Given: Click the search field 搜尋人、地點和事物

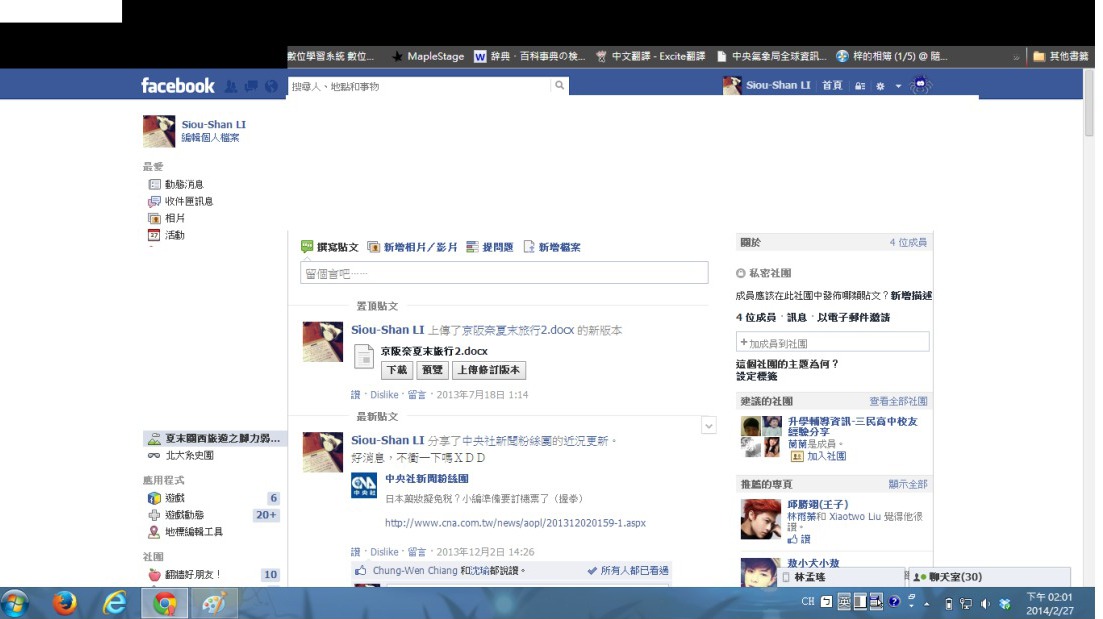Looking at the screenshot, I should [x=419, y=86].
